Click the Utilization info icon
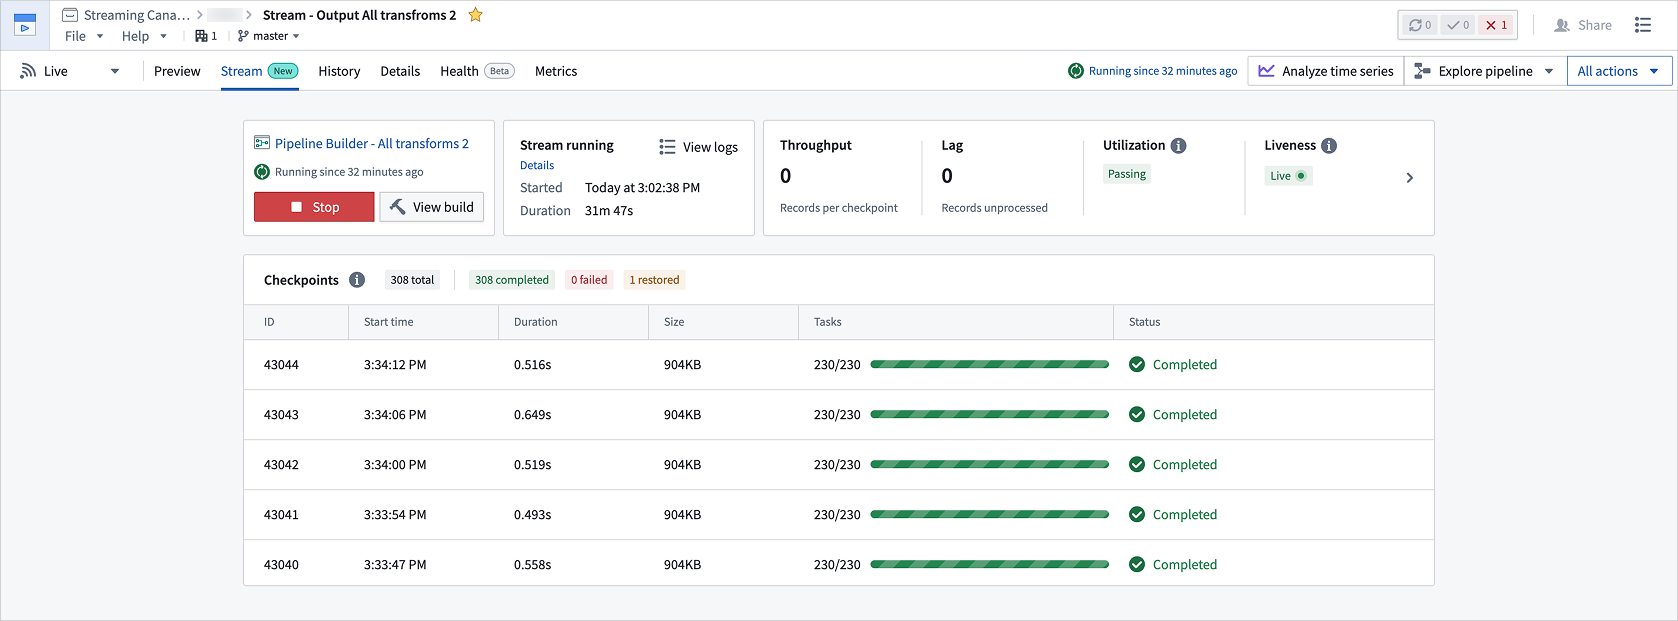The height and width of the screenshot is (621, 1678). click(x=1179, y=146)
